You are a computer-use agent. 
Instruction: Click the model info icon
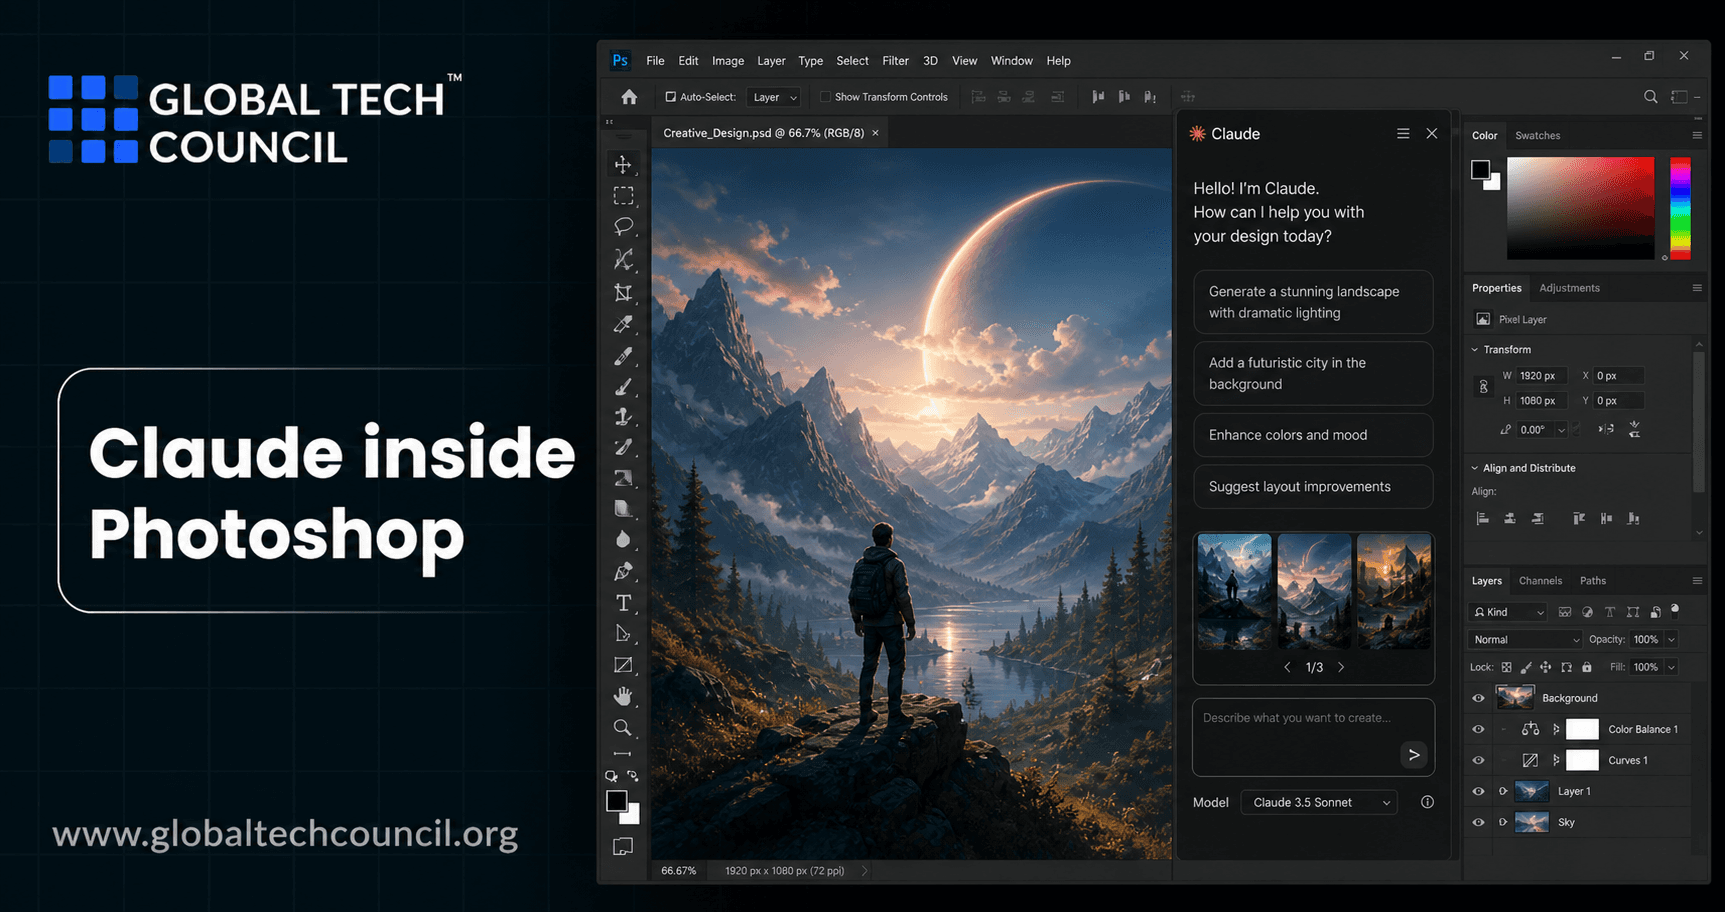coord(1427,802)
